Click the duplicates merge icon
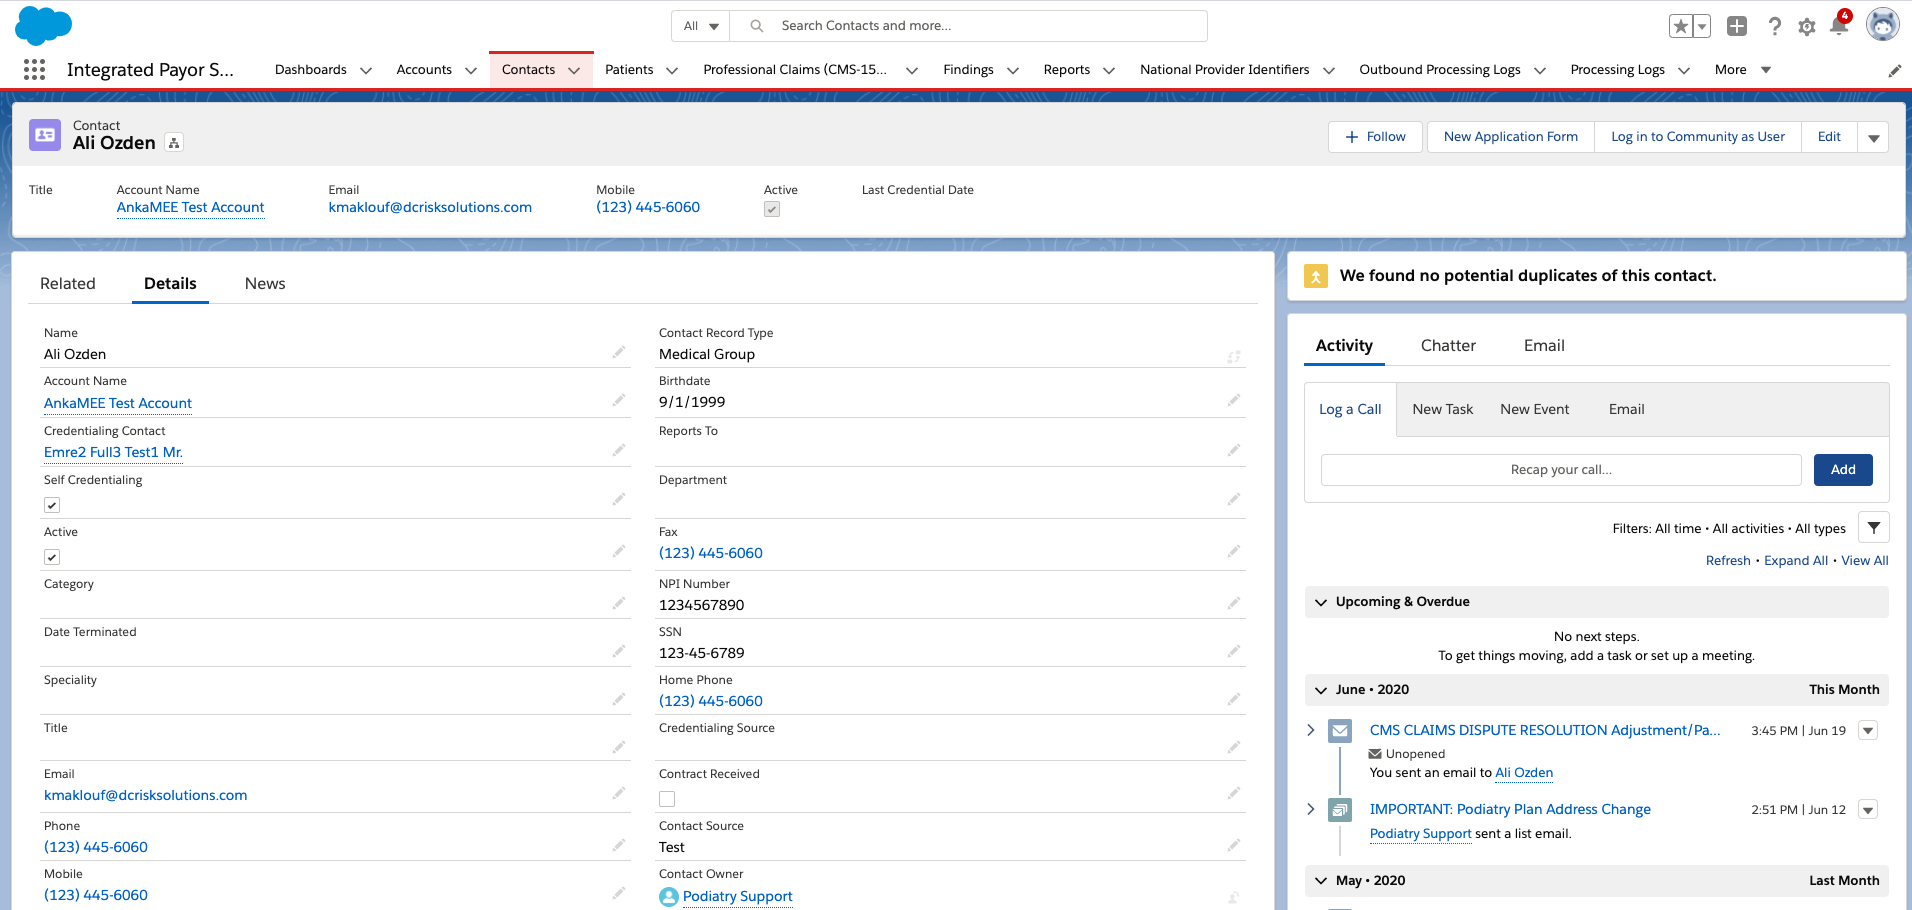The width and height of the screenshot is (1912, 910). [x=1316, y=276]
